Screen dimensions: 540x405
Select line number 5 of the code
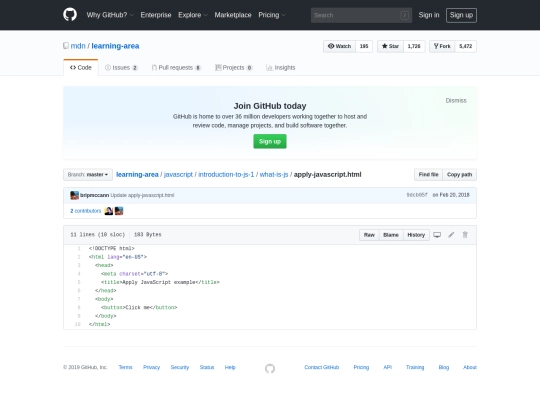[x=79, y=282]
